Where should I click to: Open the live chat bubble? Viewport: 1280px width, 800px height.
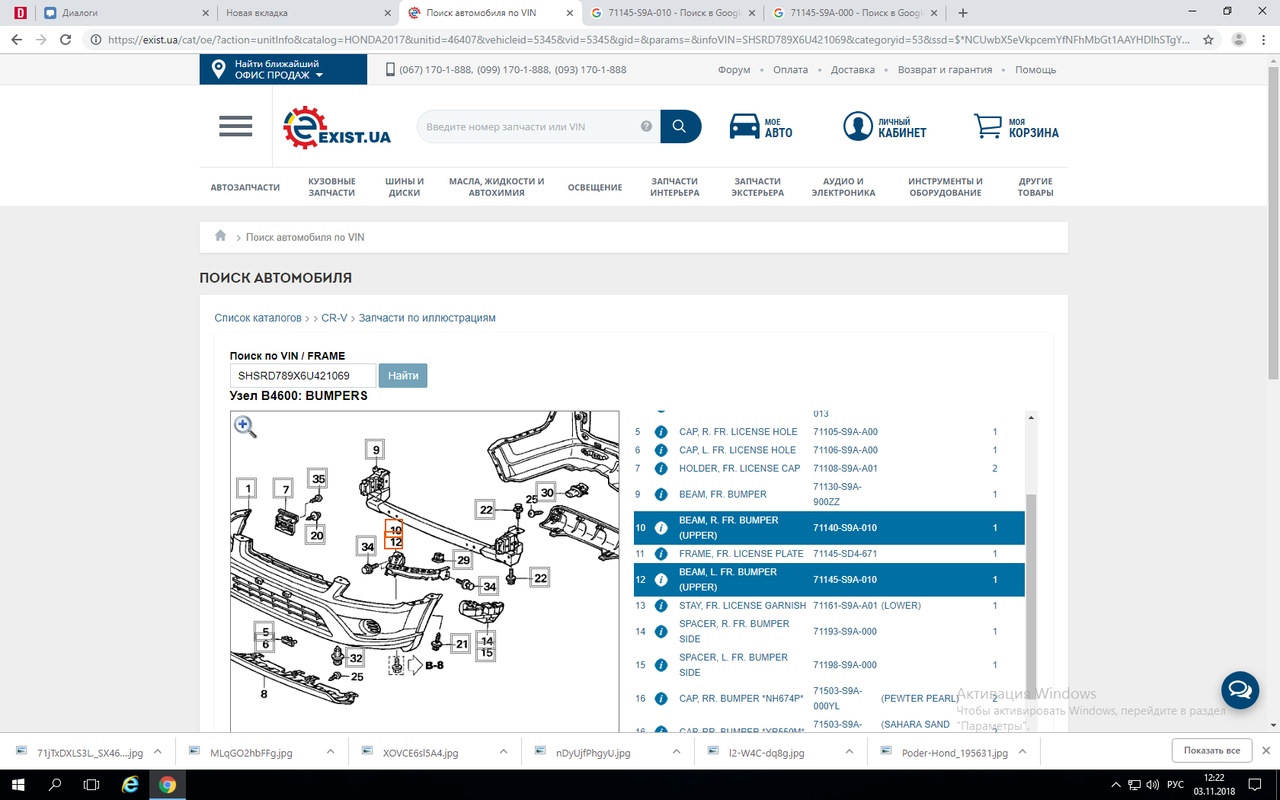1239,690
